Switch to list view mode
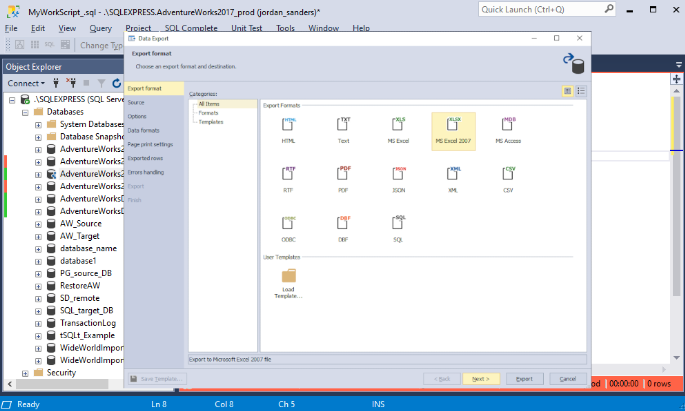This screenshot has width=685, height=411. [581, 91]
